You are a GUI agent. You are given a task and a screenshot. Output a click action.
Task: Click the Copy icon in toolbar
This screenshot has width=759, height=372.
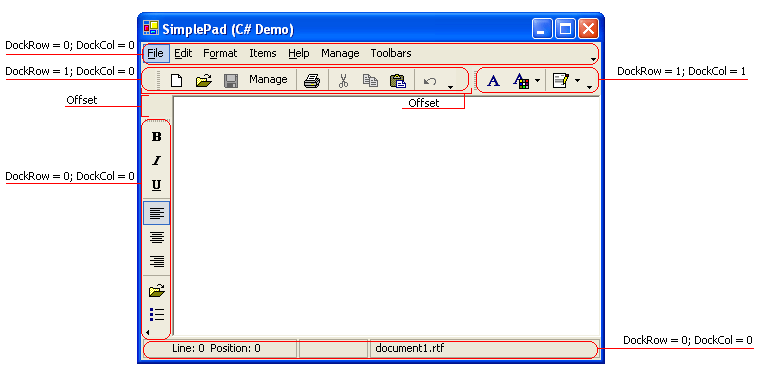click(x=370, y=80)
